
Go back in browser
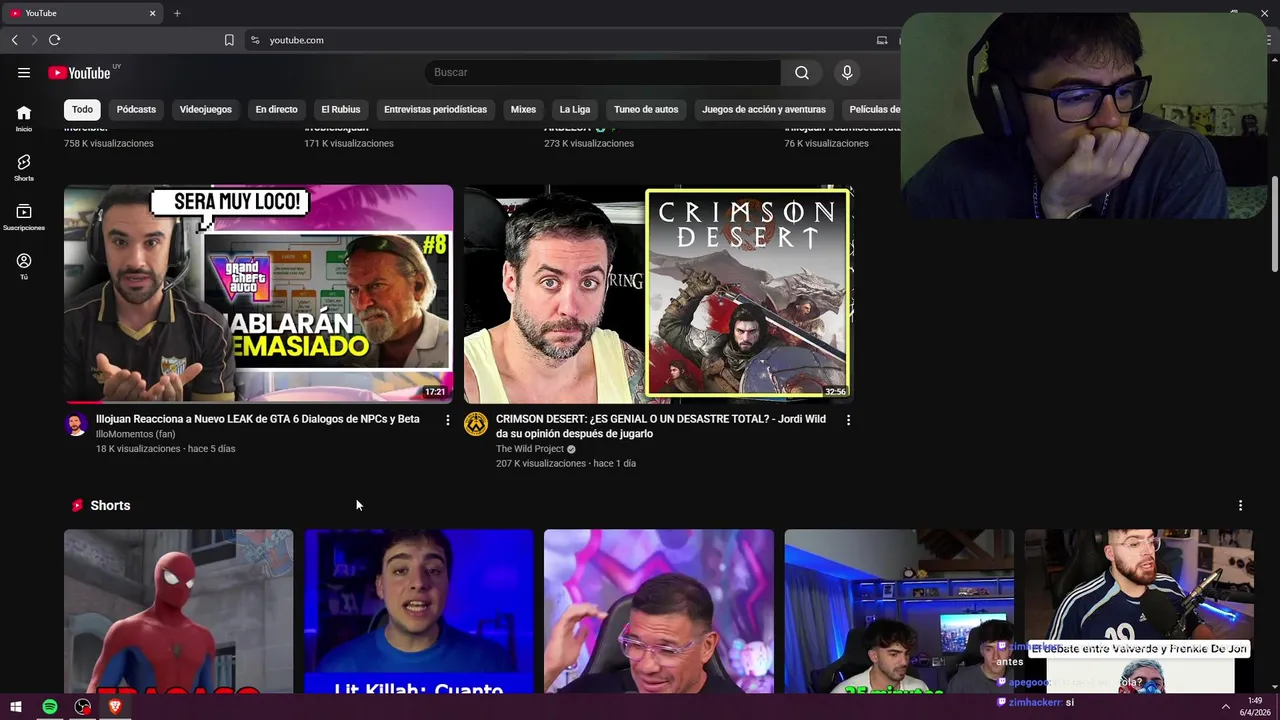point(14,40)
